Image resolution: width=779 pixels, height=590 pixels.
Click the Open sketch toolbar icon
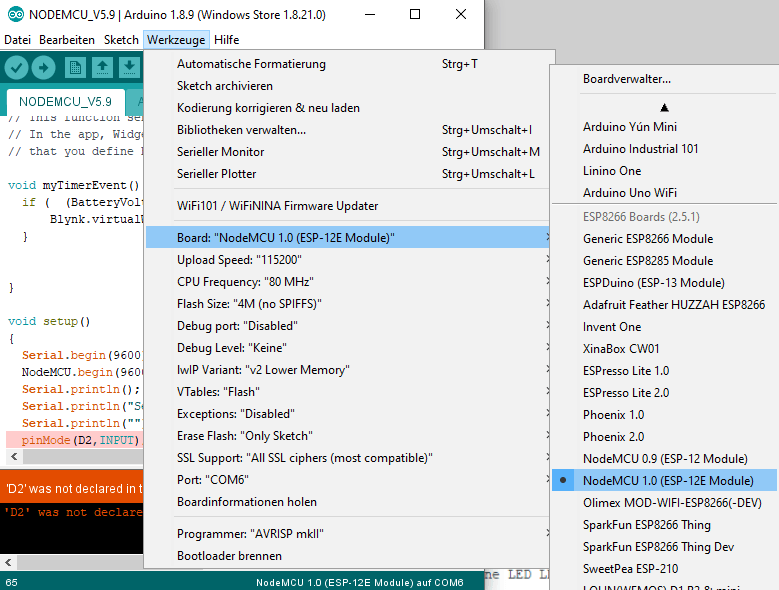102,67
